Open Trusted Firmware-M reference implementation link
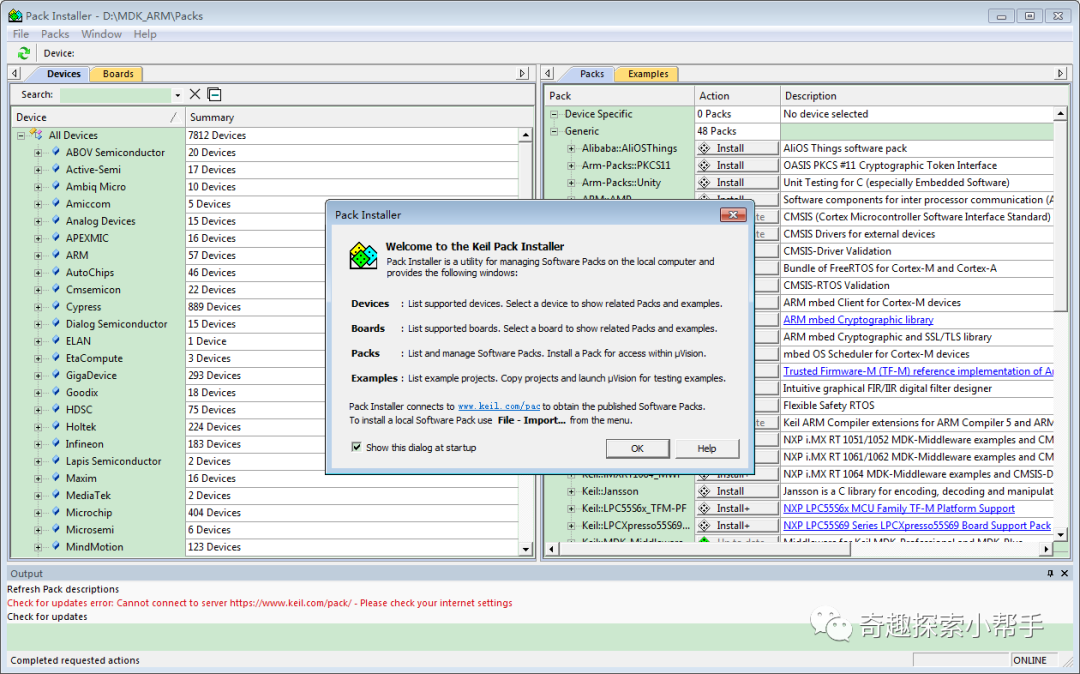The height and width of the screenshot is (674, 1080). point(918,371)
